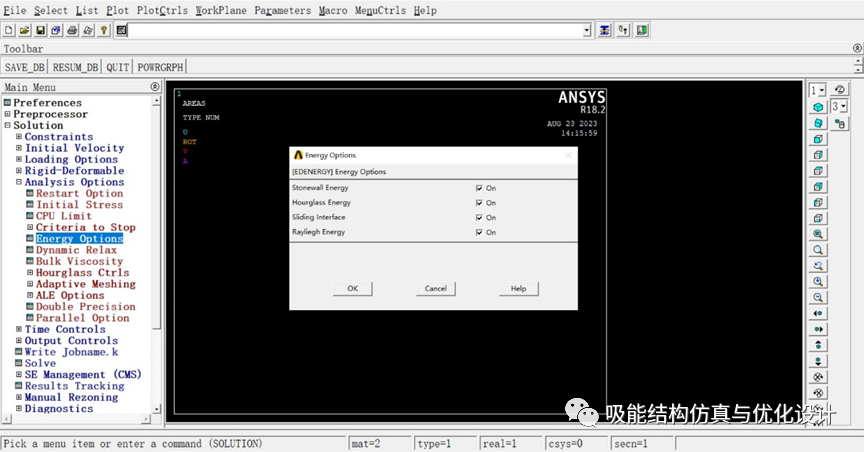Select Solve in Main Menu
864x452 pixels.
[40, 363]
